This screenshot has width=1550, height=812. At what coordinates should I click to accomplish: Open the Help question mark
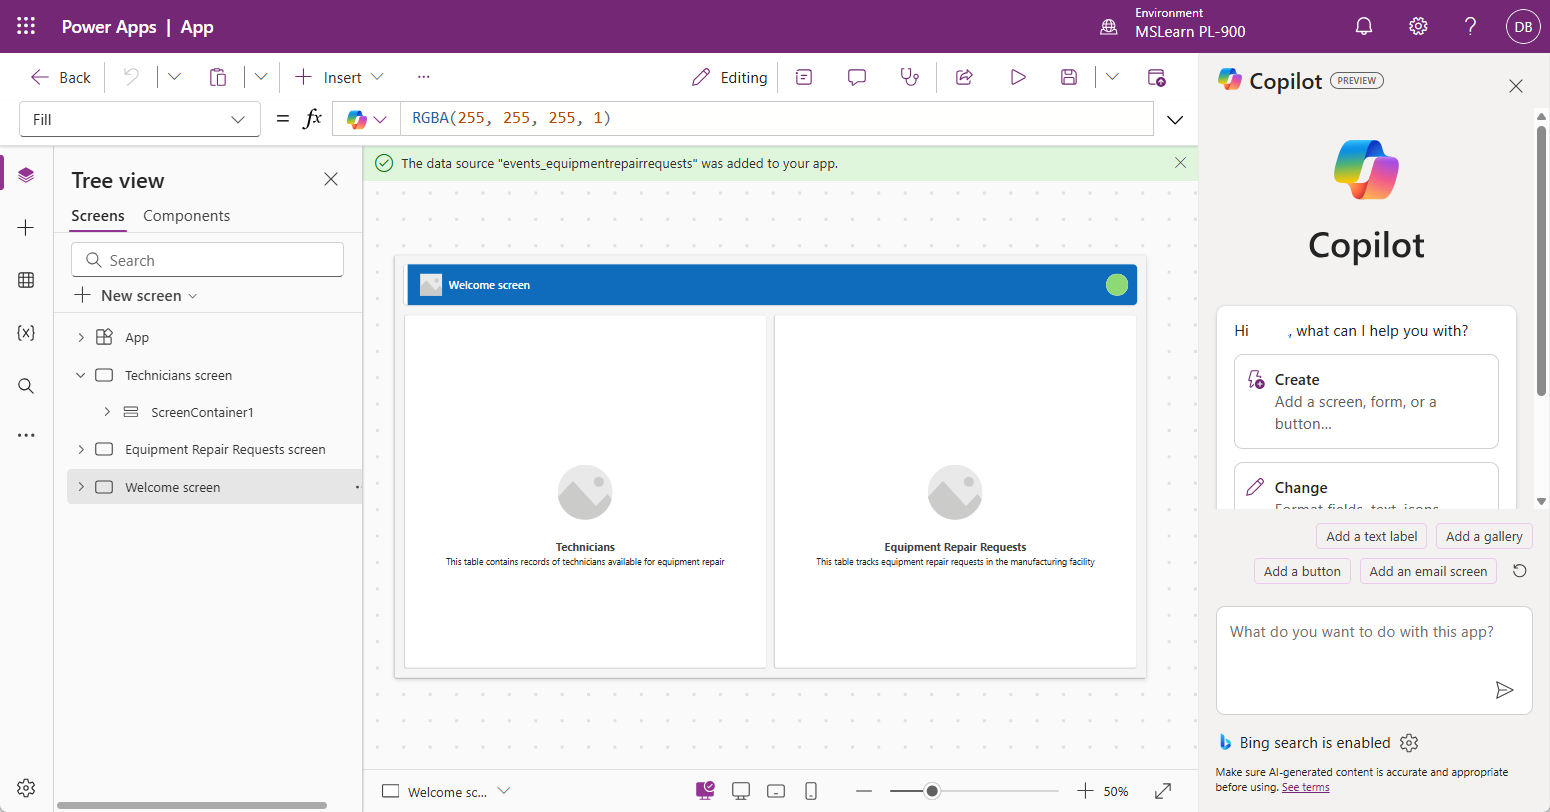click(1470, 27)
